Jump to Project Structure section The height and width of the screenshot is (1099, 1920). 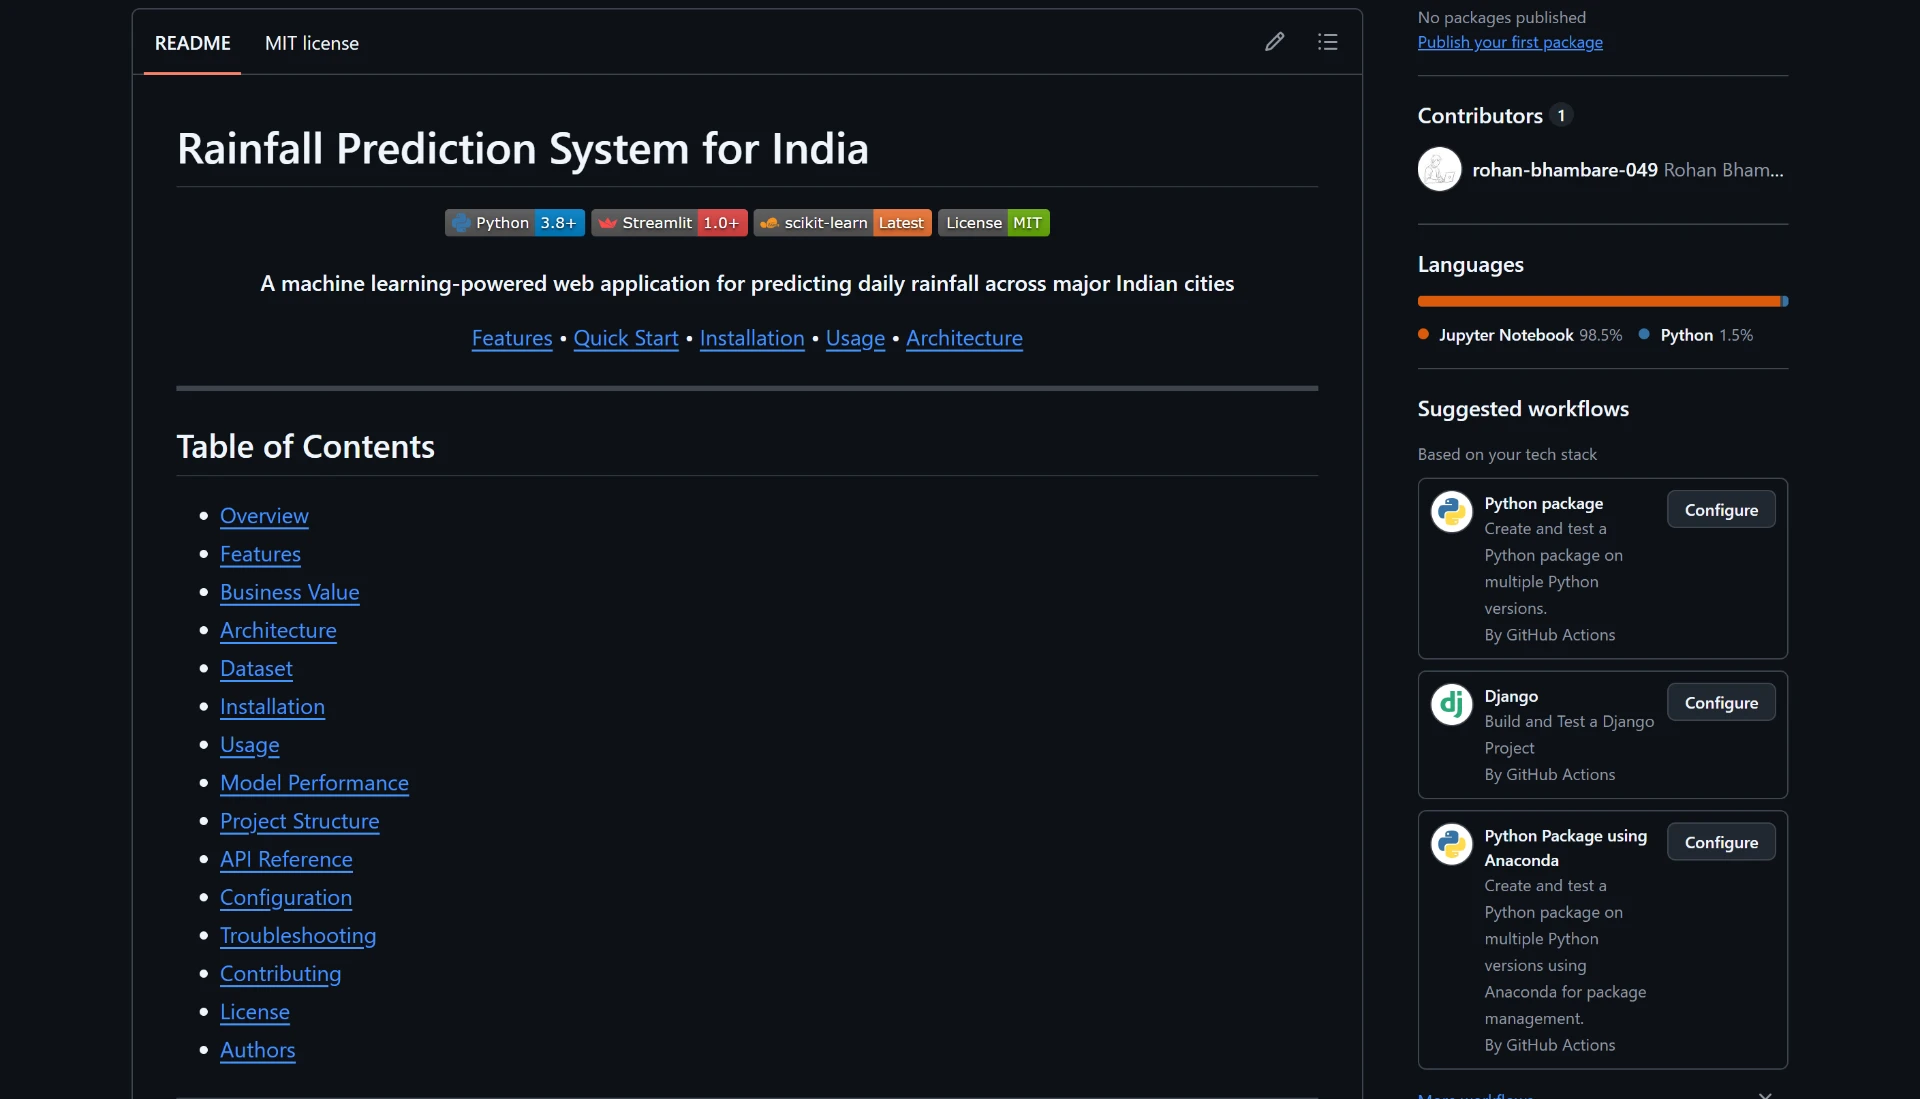pyautogui.click(x=299, y=821)
